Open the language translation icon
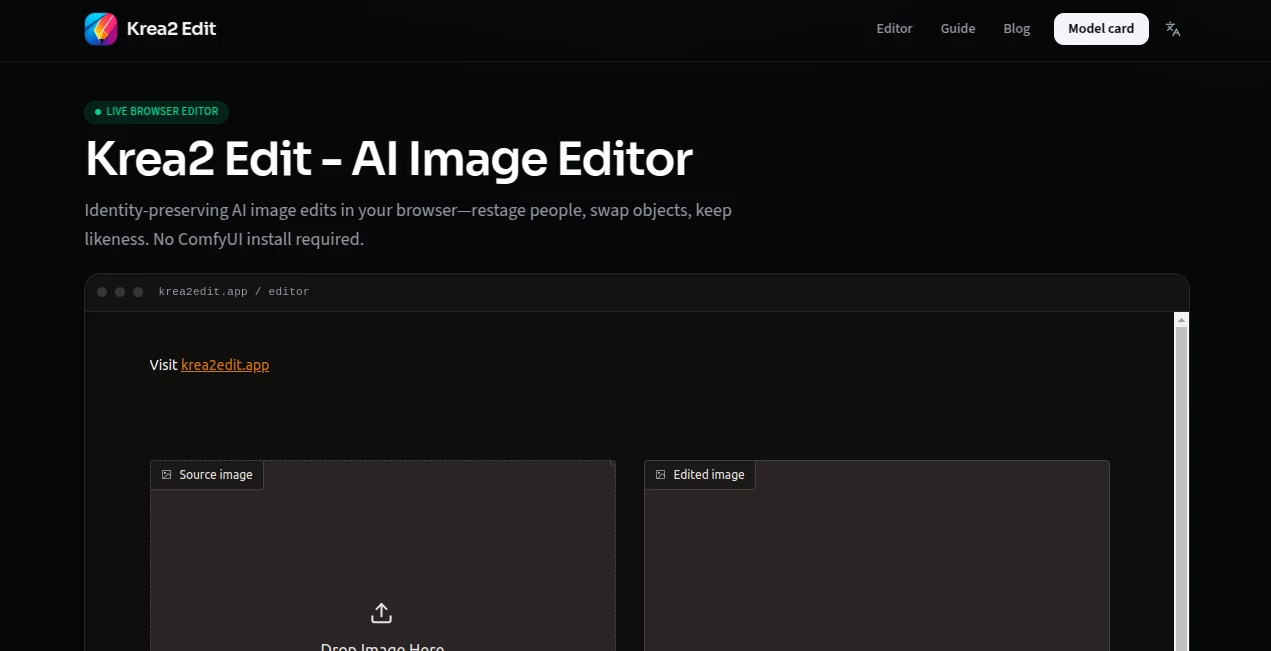1271x651 pixels. (1173, 29)
